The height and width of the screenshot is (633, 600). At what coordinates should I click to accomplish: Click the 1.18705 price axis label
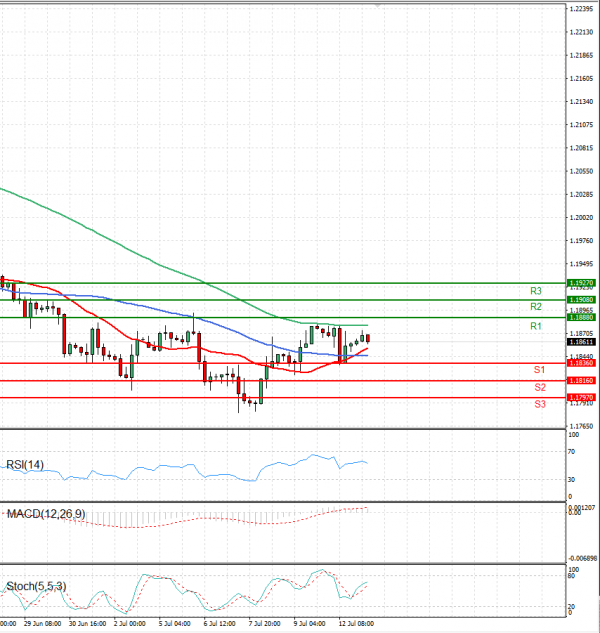click(x=581, y=333)
